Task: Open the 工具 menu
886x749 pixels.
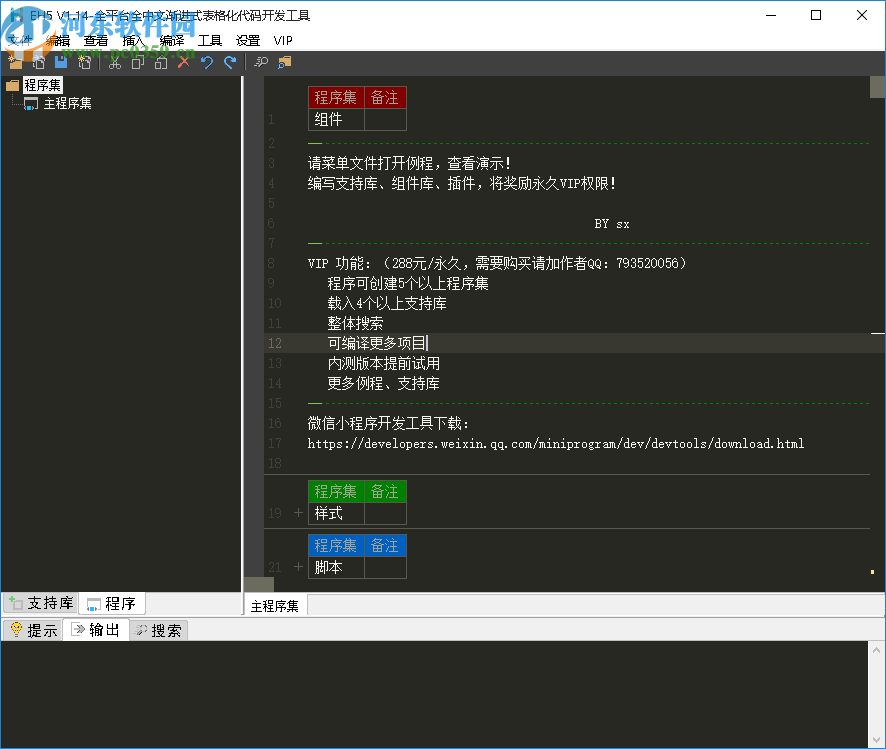Action: click(x=210, y=40)
